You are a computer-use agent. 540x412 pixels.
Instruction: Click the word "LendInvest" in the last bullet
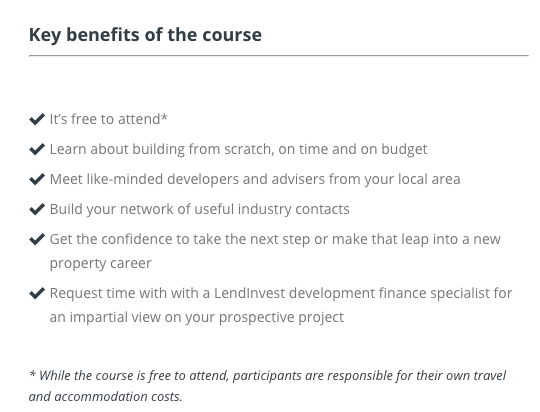(250, 293)
